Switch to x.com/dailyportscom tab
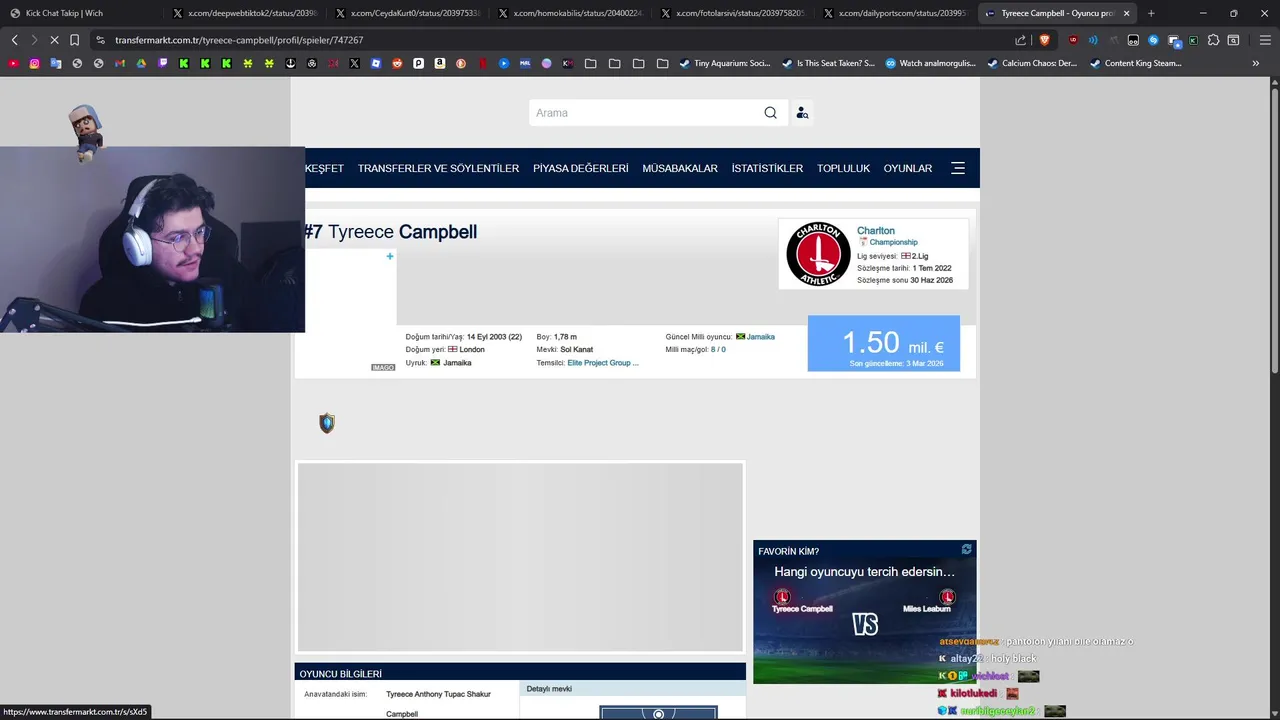The width and height of the screenshot is (1280, 720). coord(895,13)
